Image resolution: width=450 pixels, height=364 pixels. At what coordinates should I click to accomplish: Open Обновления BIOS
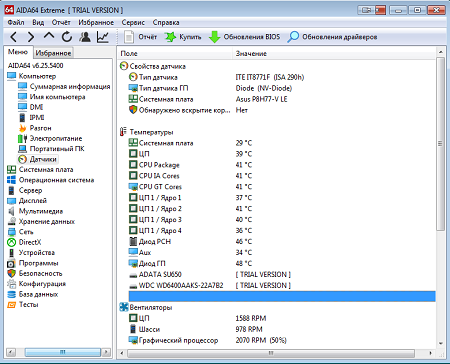point(244,37)
